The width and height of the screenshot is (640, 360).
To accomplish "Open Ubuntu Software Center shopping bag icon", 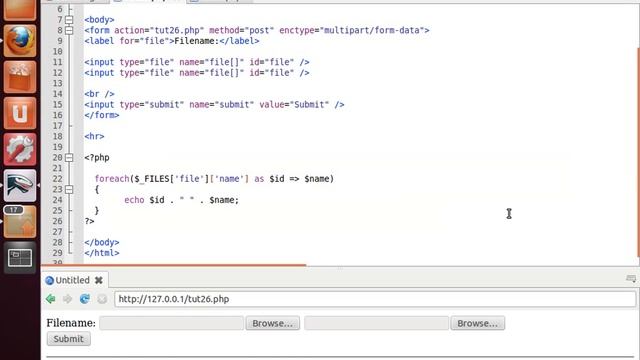I will [20, 77].
